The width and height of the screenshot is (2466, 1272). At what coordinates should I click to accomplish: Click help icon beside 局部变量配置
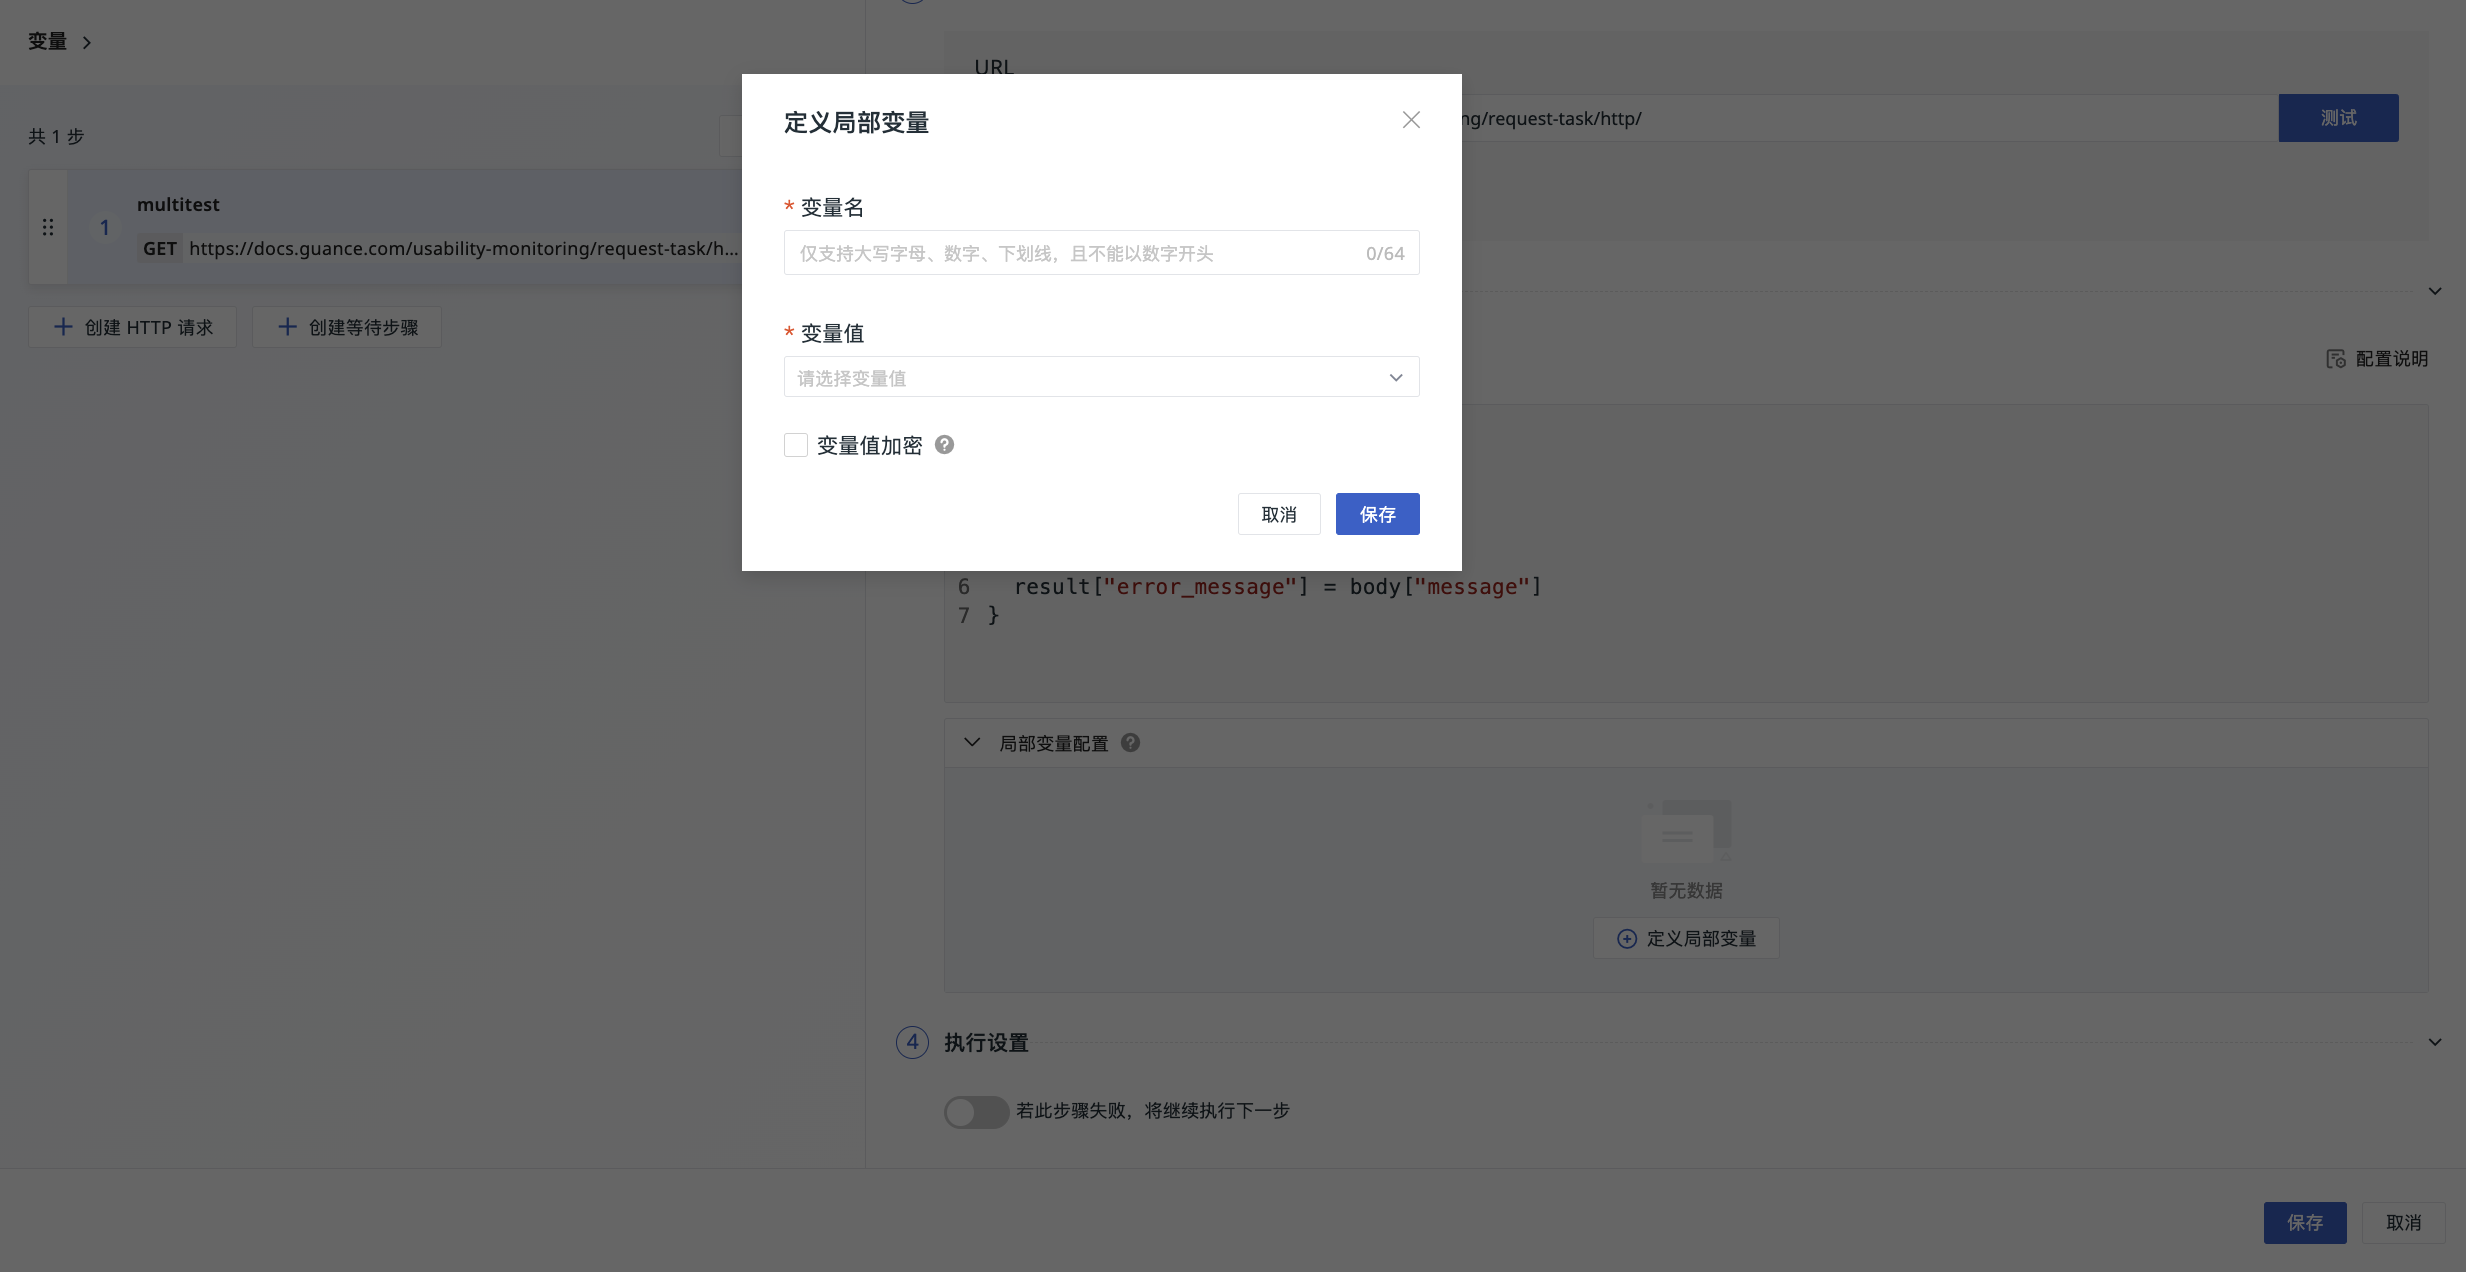1130,743
